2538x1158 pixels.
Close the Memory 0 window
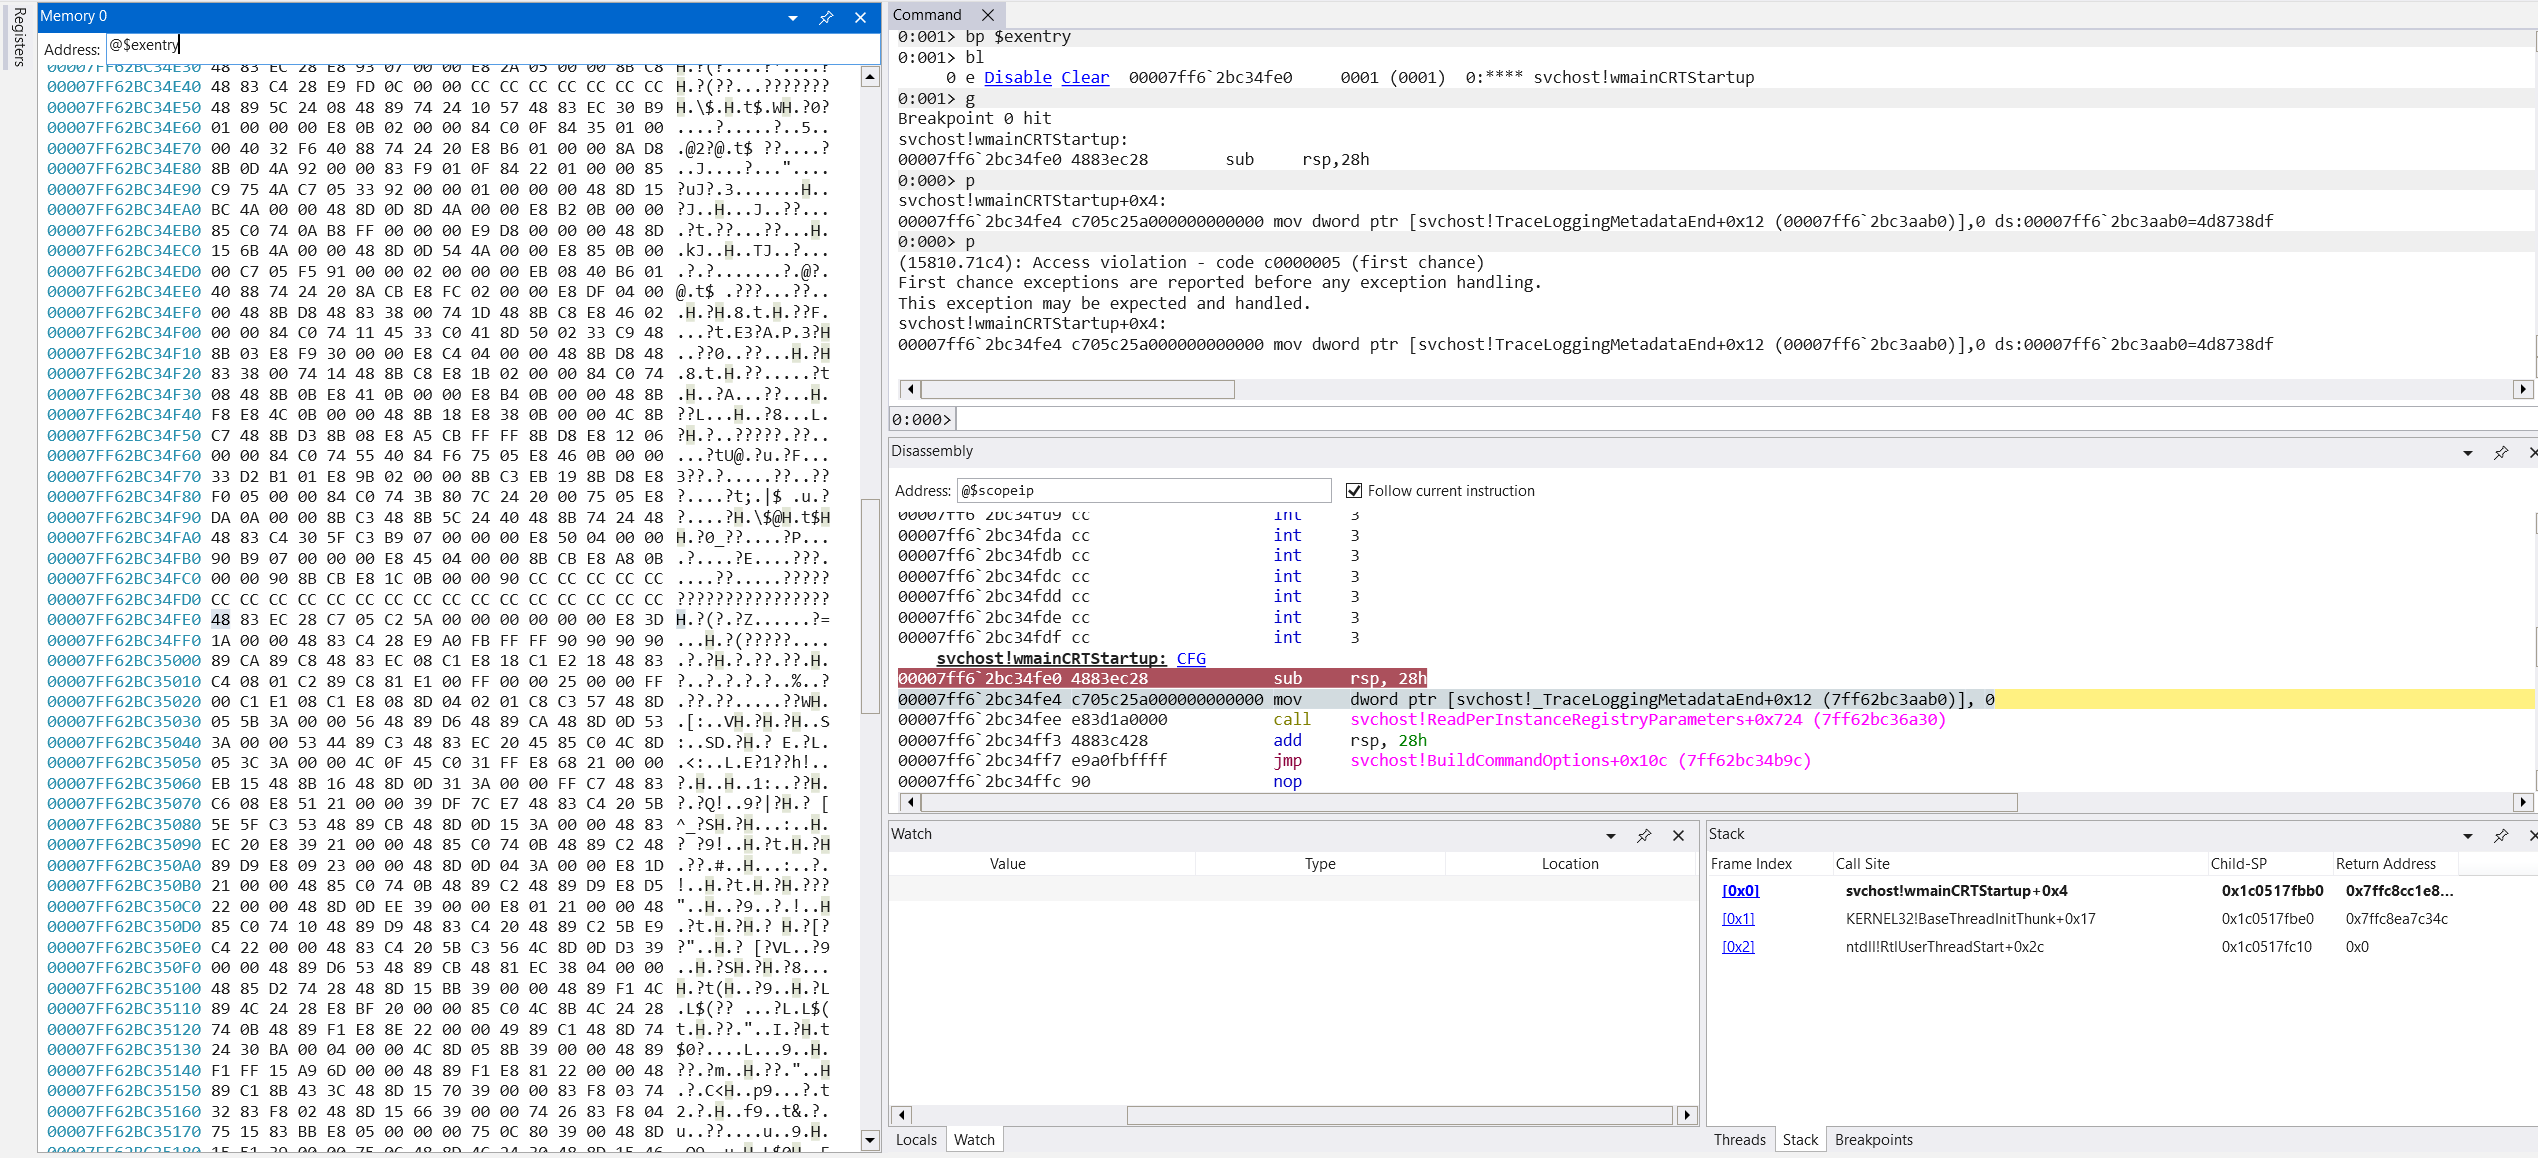pos(860,17)
